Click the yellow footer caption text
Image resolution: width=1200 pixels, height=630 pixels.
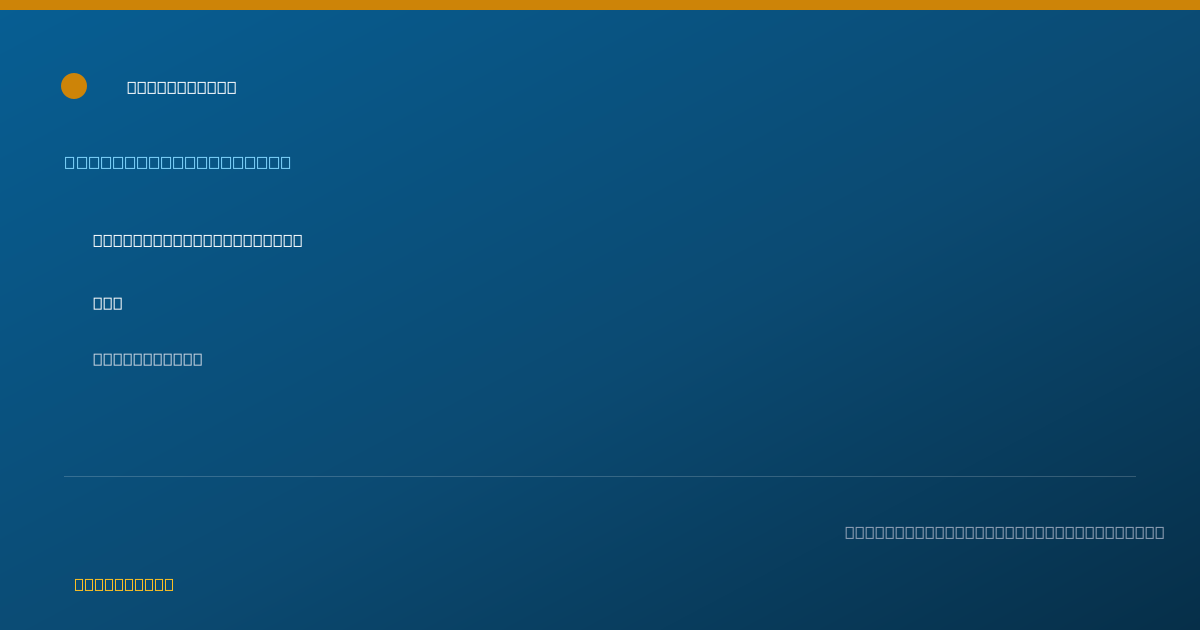click(124, 584)
